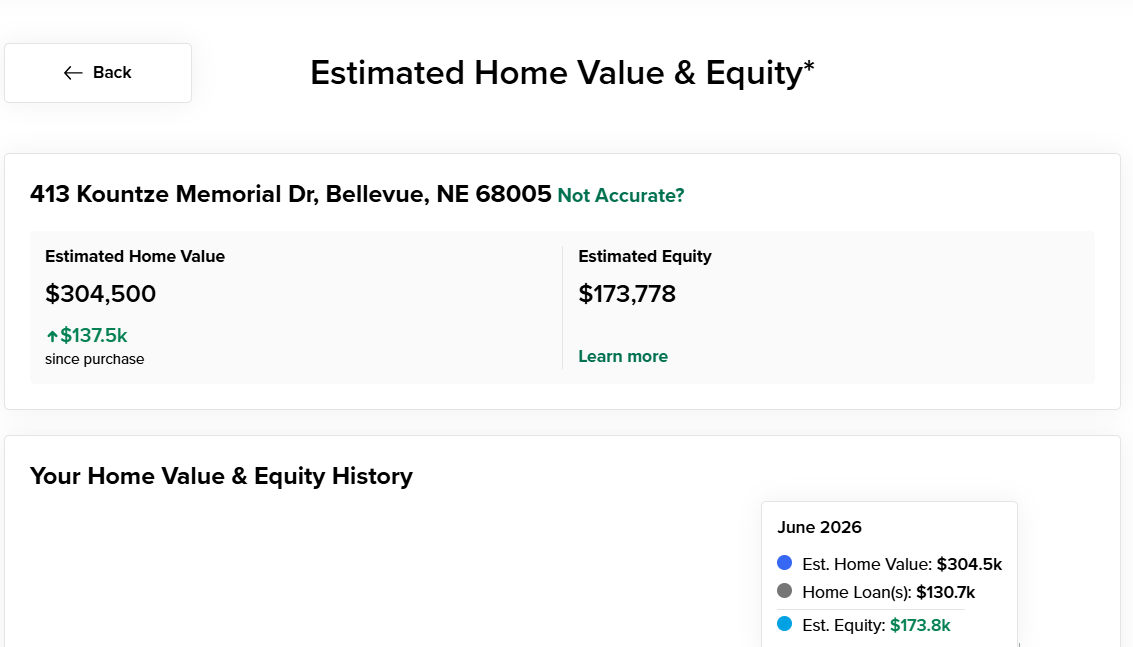The height and width of the screenshot is (647, 1133).
Task: Select the gray Home Loan(s) legend dot
Action: click(x=784, y=591)
